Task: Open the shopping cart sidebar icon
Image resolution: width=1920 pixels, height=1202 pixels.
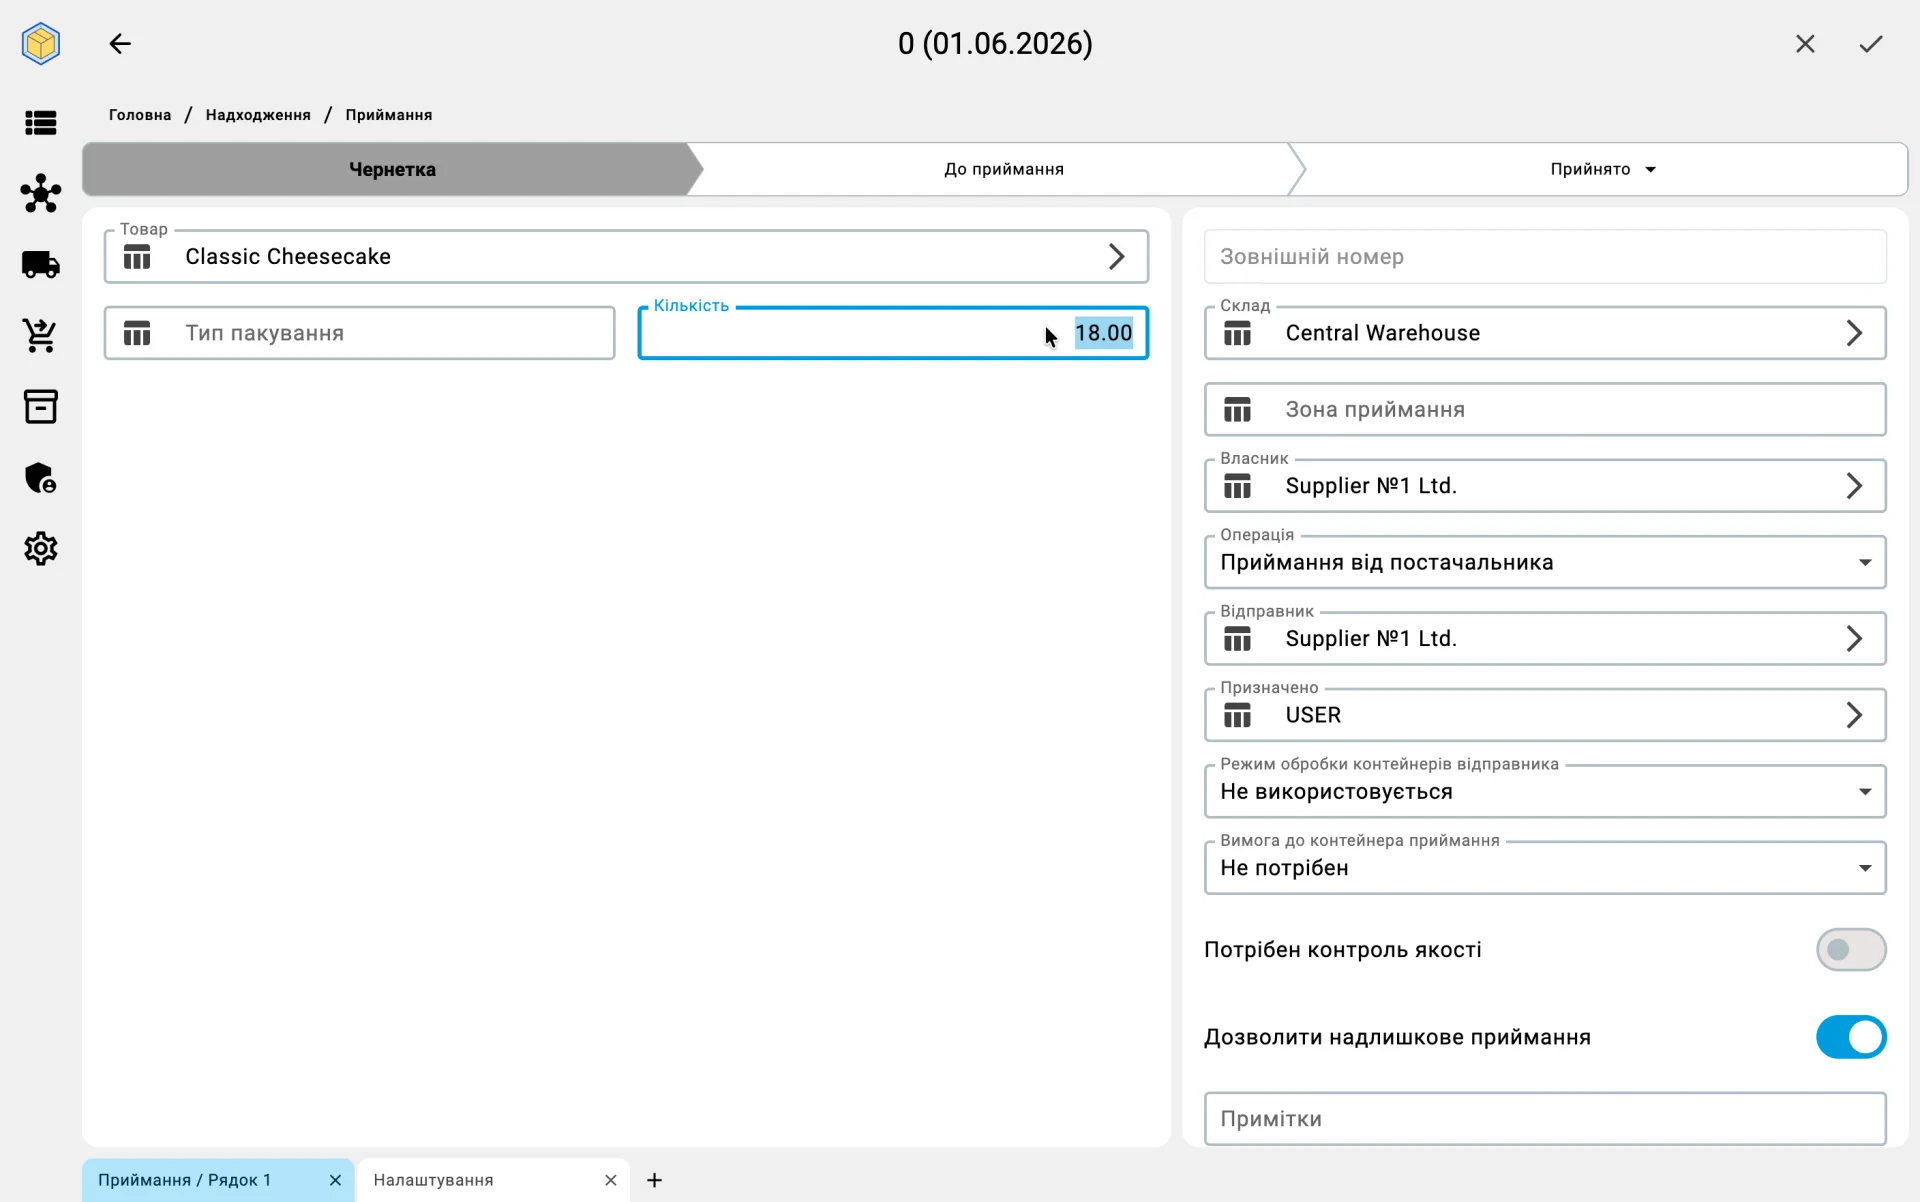Action: [x=41, y=336]
